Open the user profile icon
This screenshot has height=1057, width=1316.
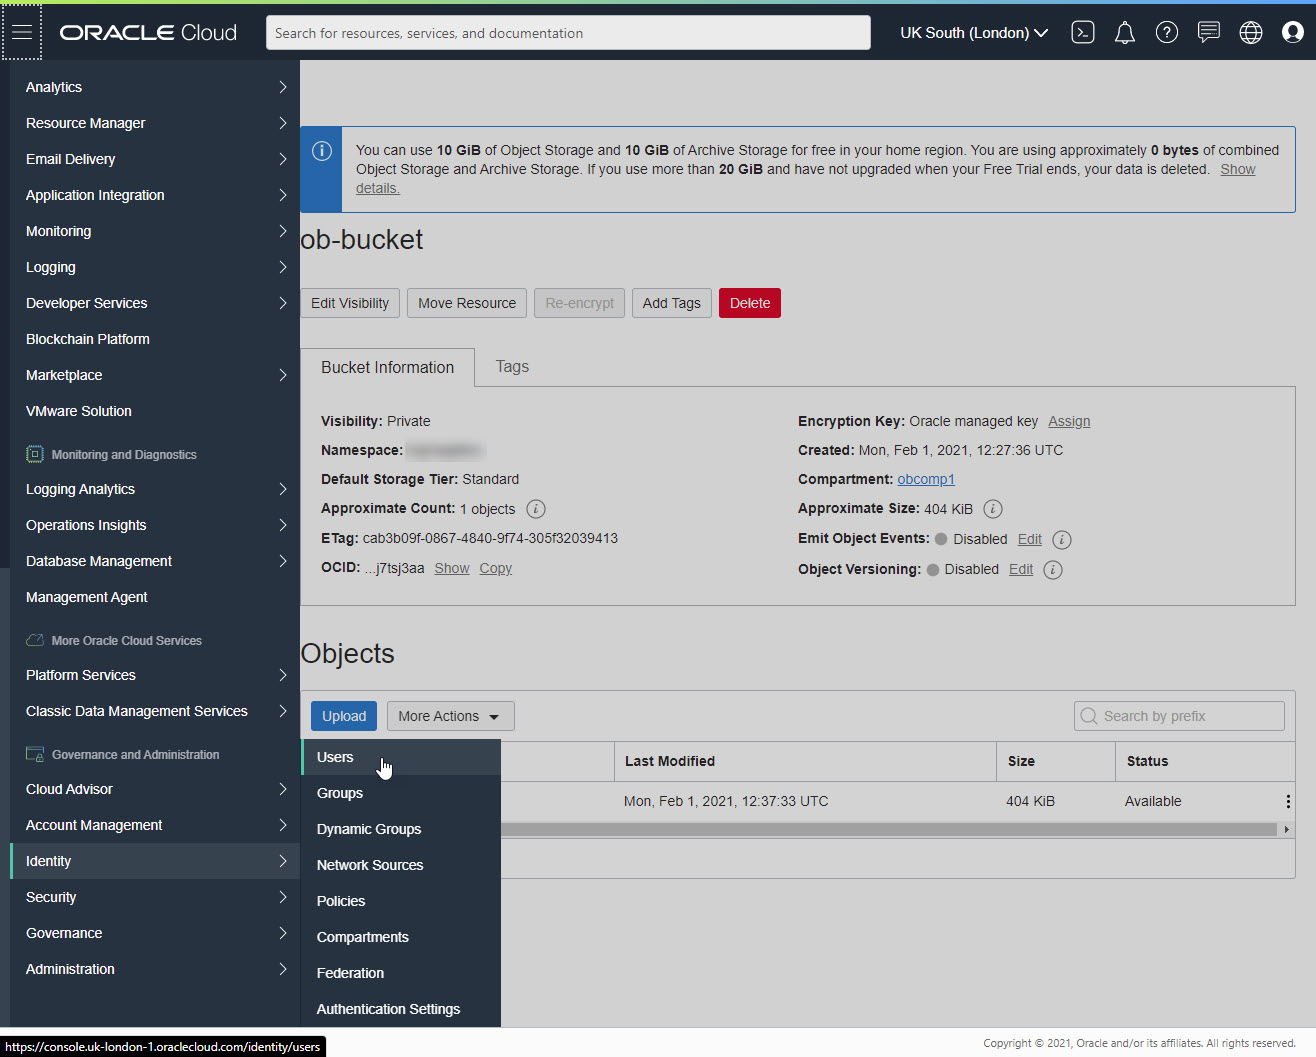click(1293, 33)
